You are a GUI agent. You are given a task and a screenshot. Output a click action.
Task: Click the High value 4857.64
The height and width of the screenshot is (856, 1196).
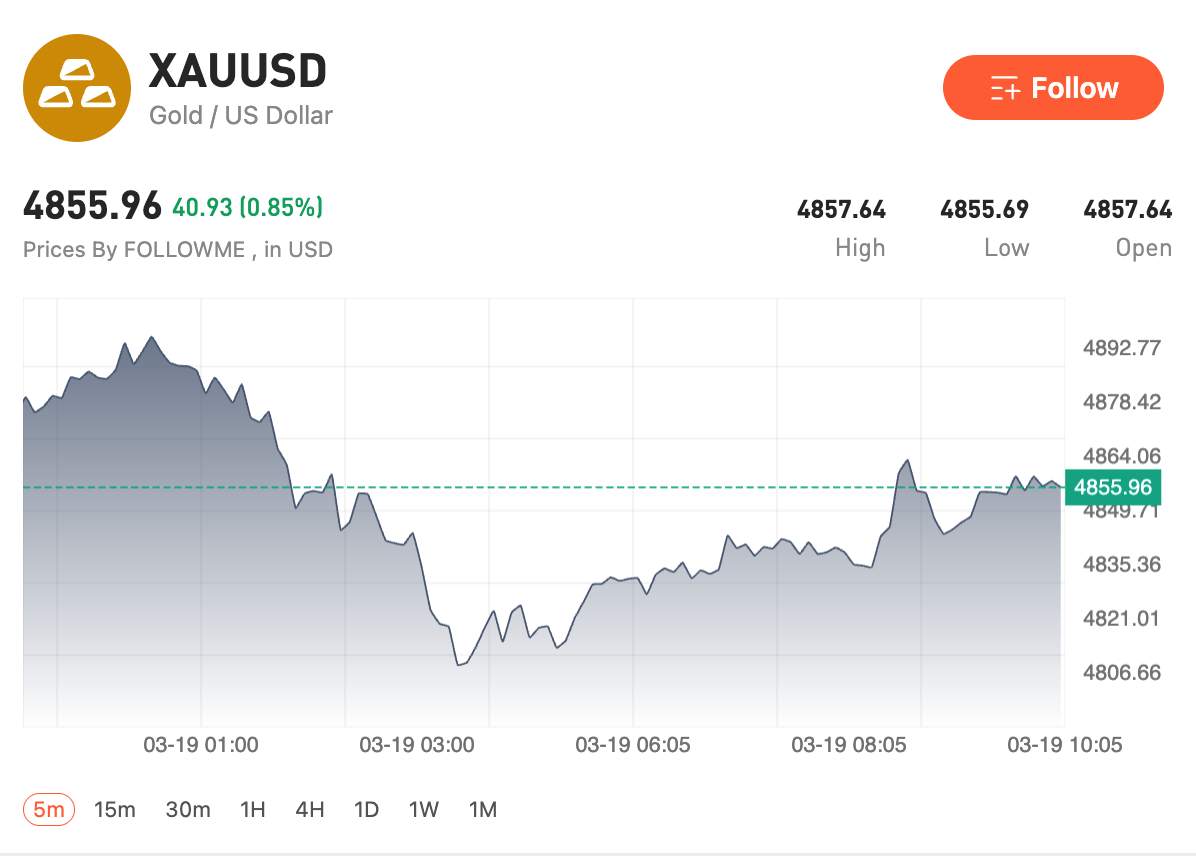[841, 210]
